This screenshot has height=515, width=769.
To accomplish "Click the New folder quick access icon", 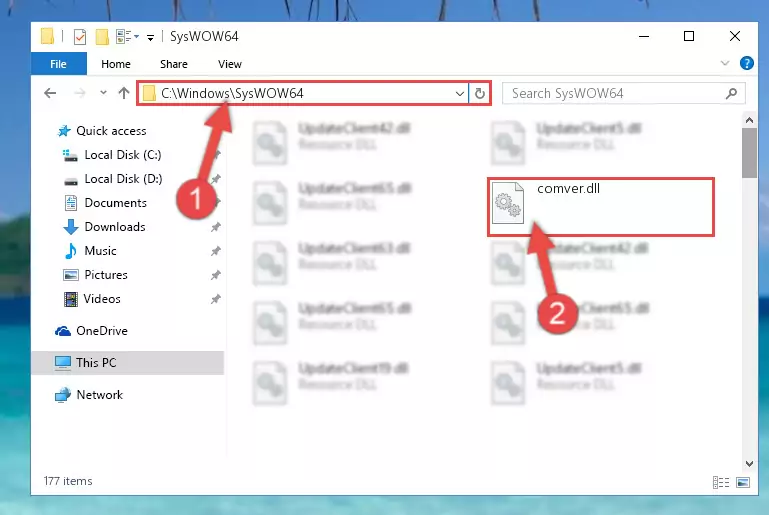I will pyautogui.click(x=102, y=37).
